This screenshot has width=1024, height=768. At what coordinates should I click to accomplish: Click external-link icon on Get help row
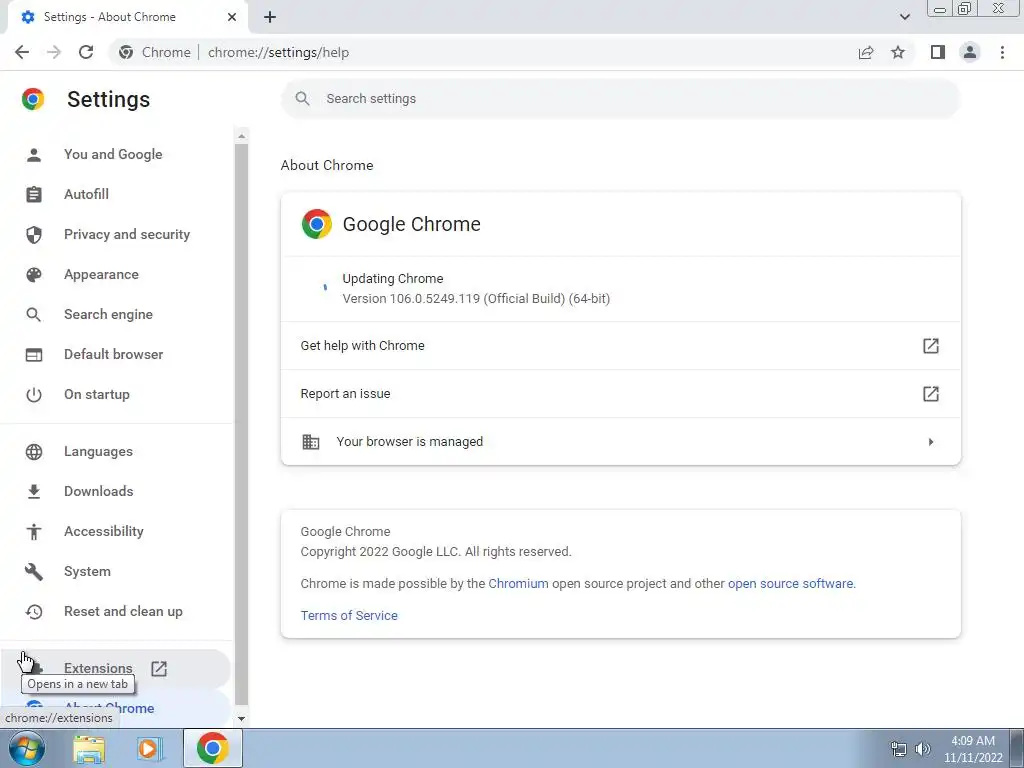point(931,345)
